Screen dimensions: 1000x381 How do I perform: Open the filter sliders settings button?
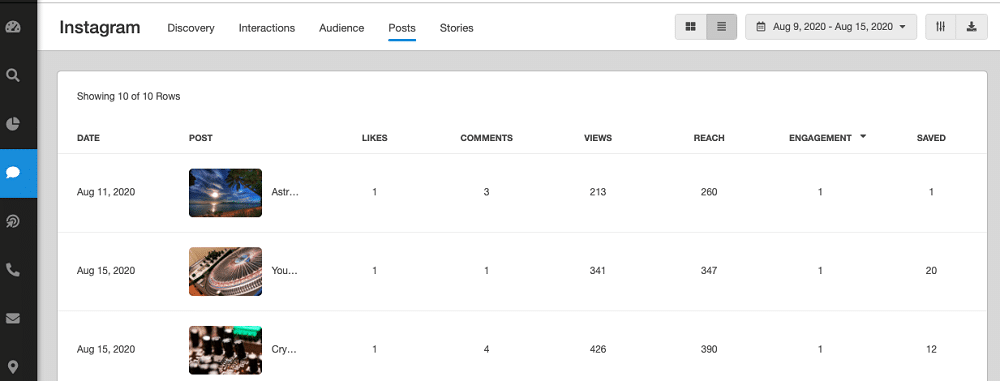(941, 27)
